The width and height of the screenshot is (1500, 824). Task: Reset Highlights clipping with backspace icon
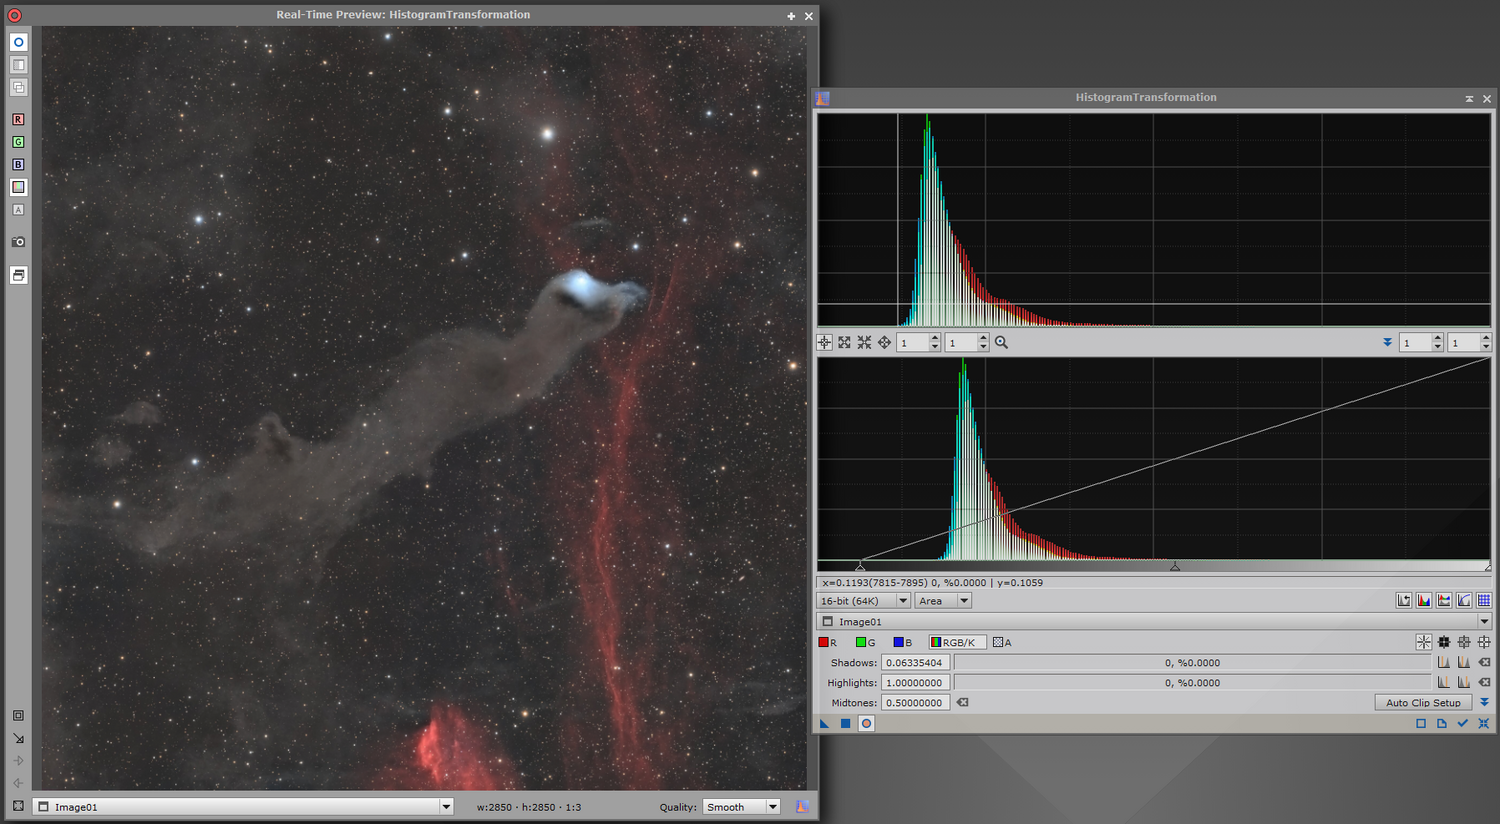pos(1484,683)
